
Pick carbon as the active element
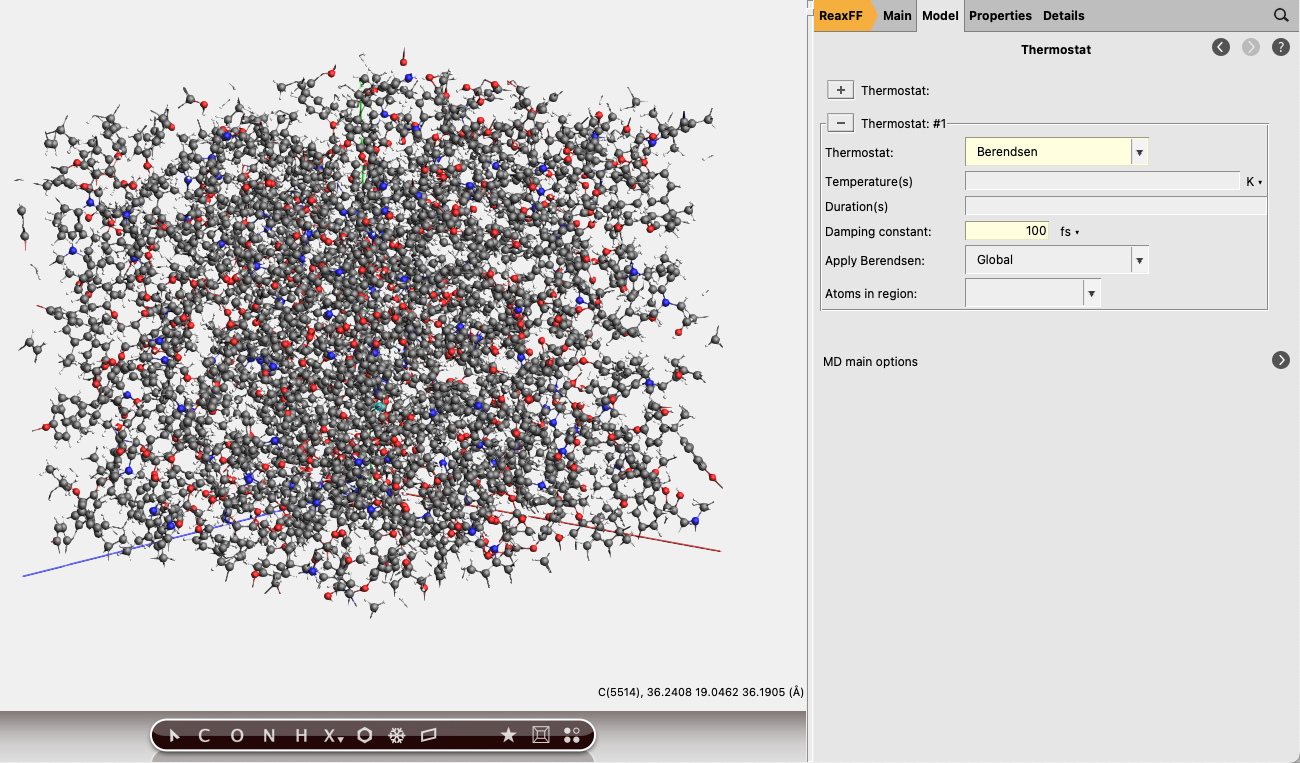(203, 735)
